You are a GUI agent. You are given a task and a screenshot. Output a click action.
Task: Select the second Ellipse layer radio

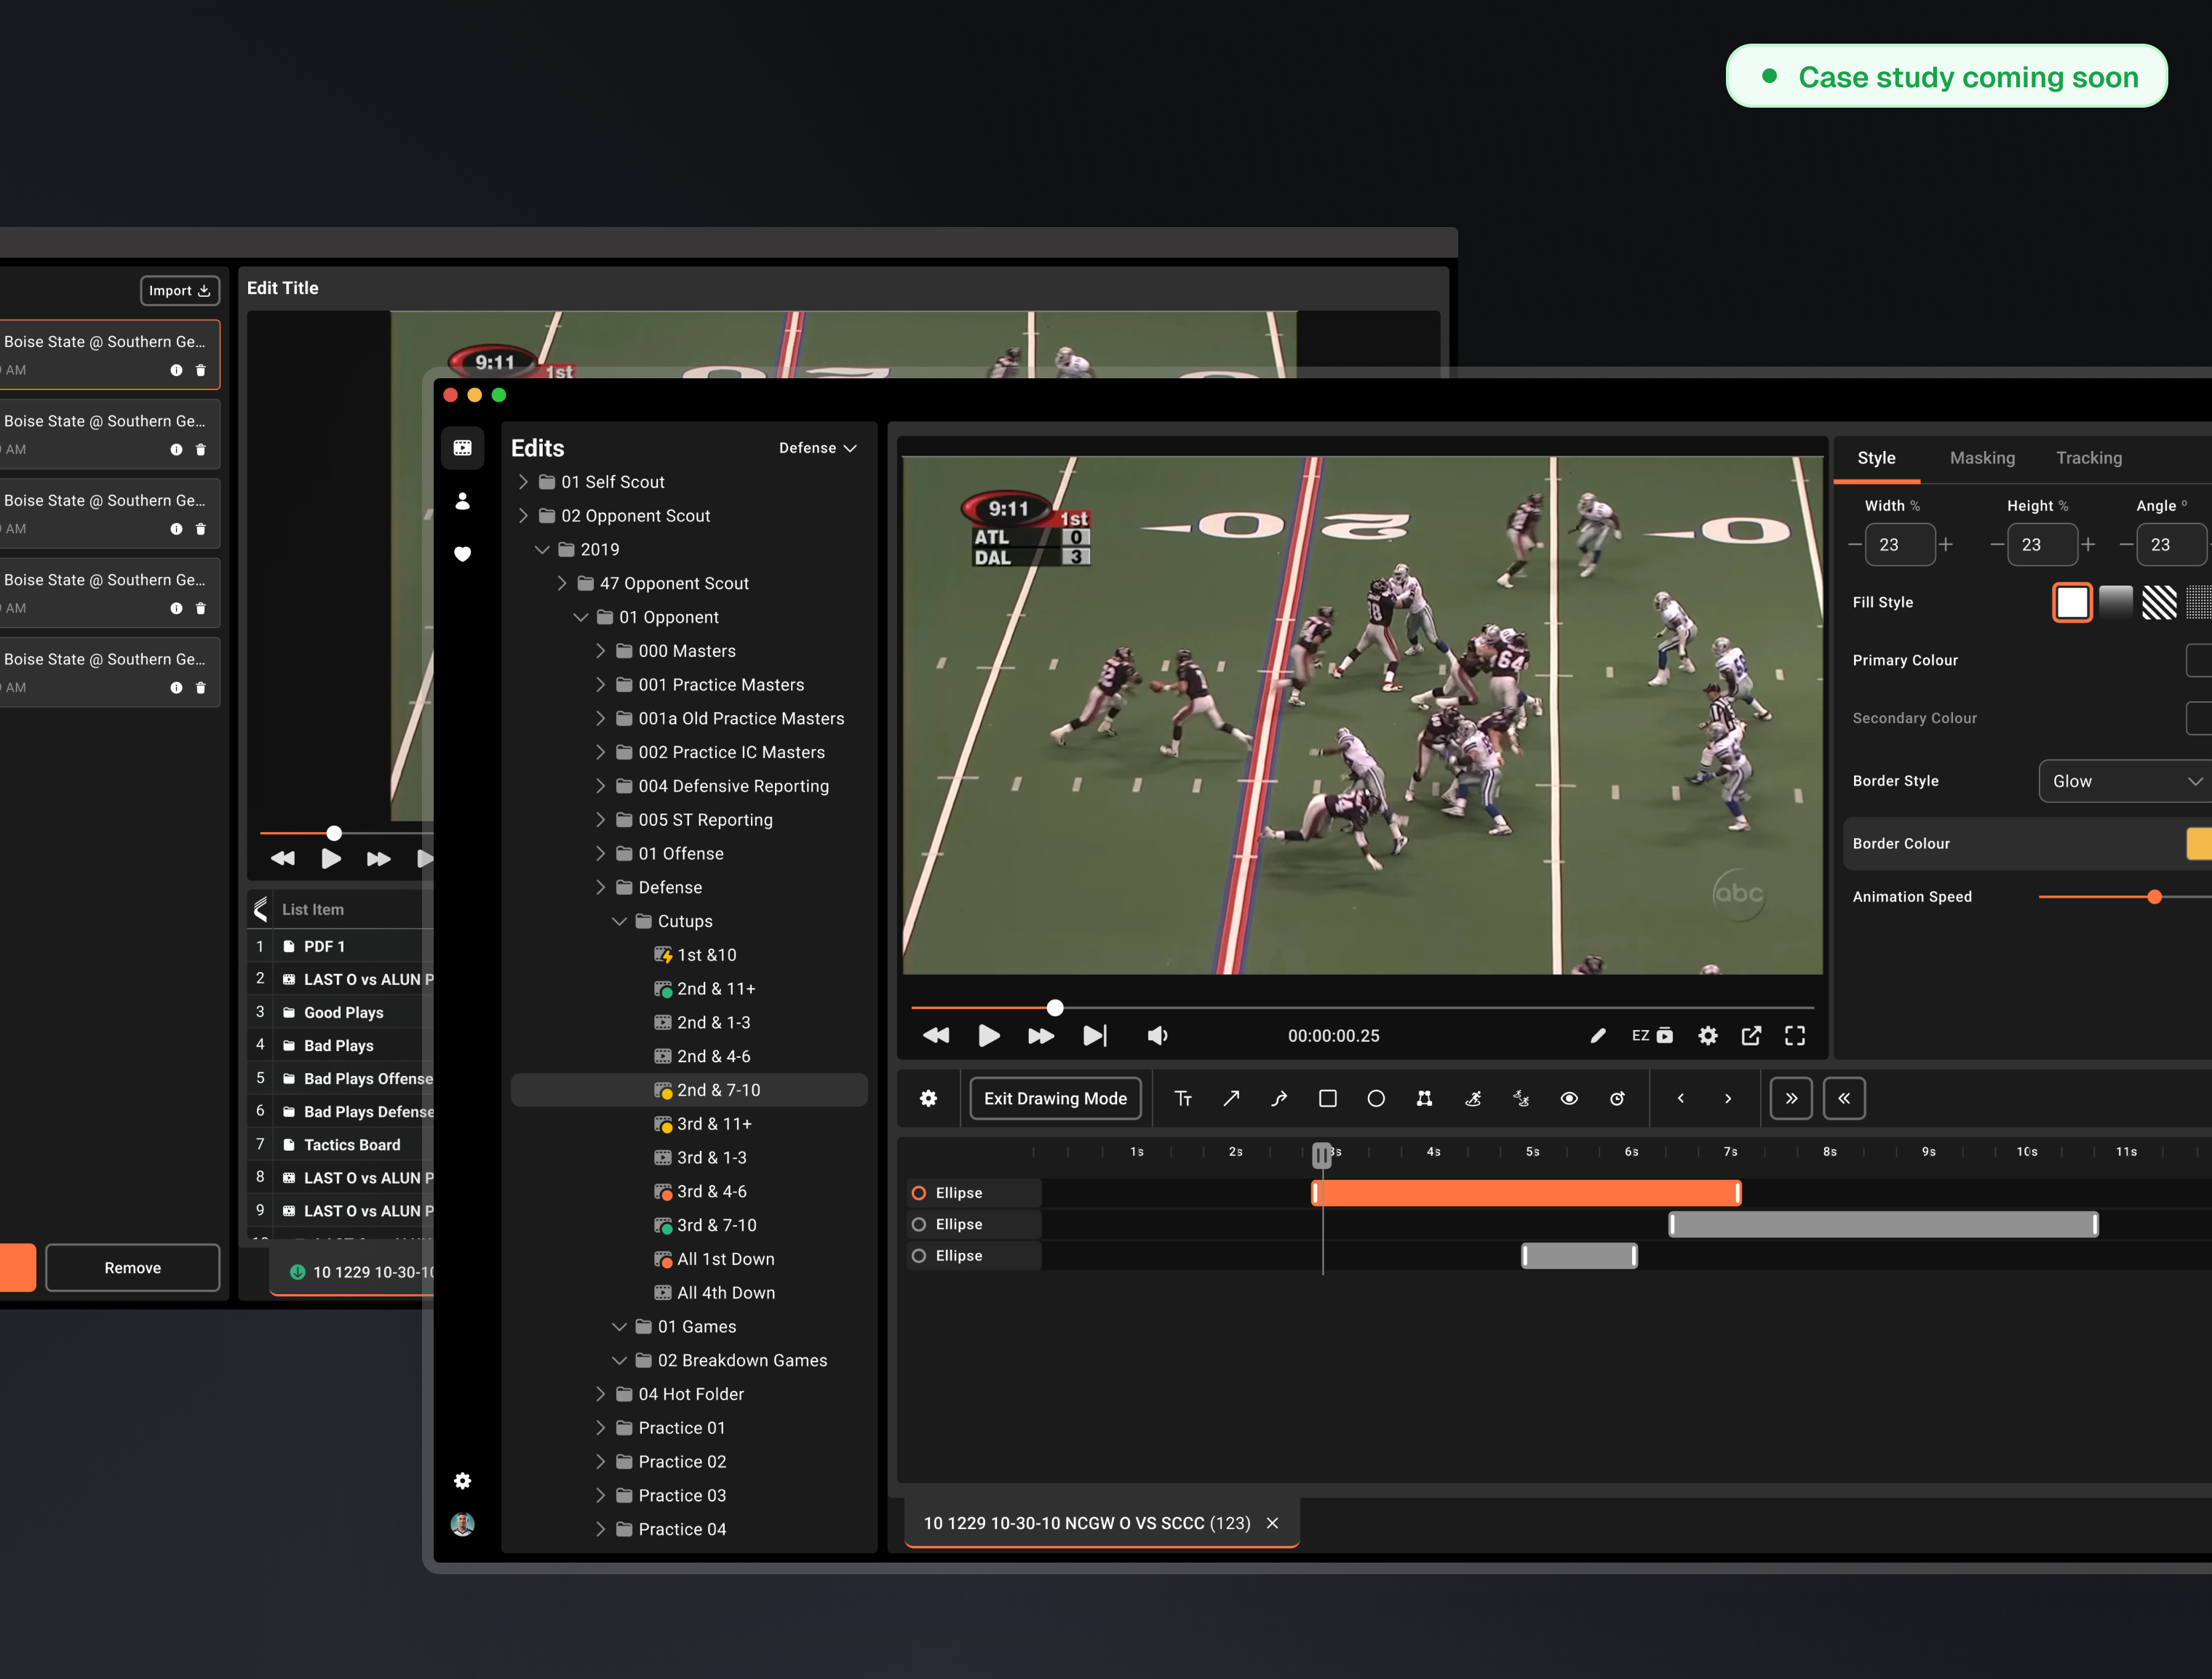[x=918, y=1224]
